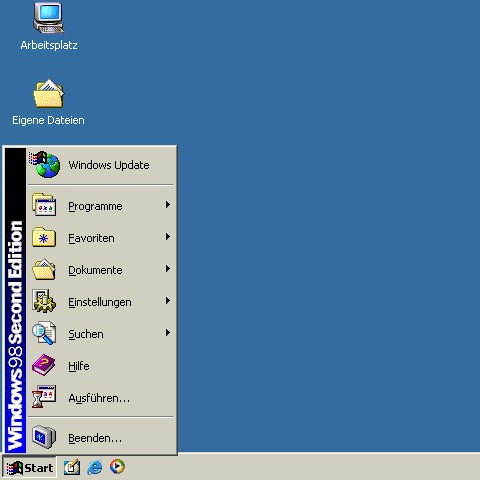Expand the Programme submenu arrow
480x480 pixels.
(168, 205)
